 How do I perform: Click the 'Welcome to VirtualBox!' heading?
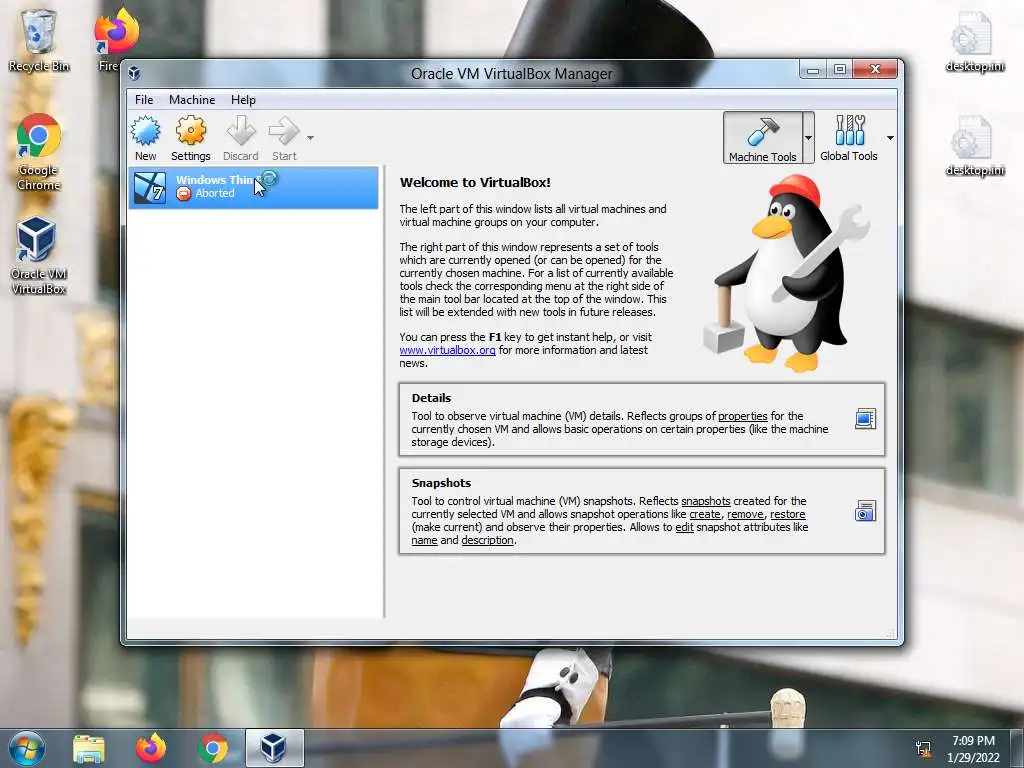pos(475,183)
